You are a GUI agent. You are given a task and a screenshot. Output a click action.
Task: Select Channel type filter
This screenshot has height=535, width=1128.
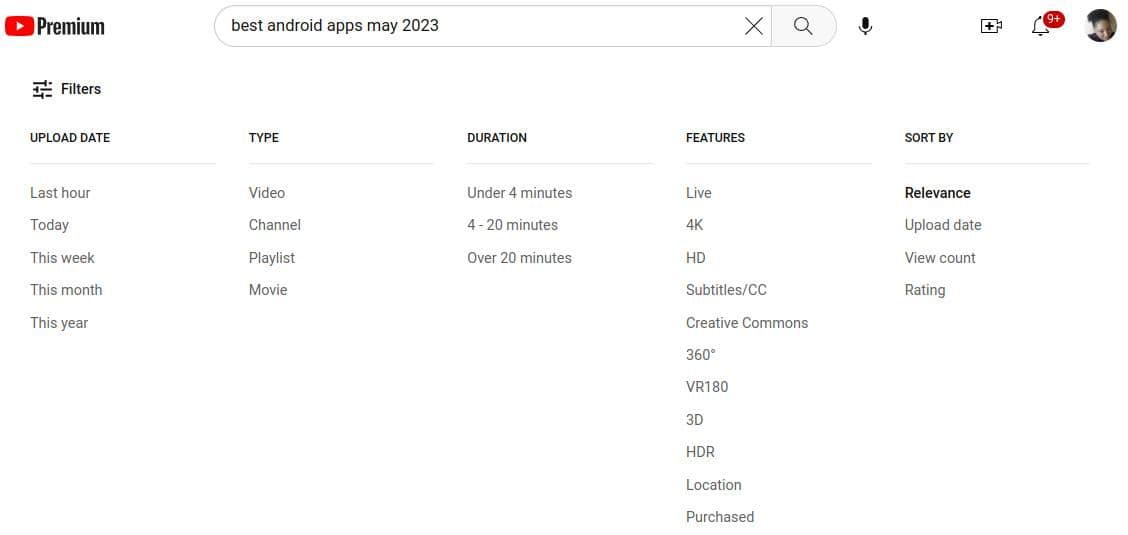275,225
